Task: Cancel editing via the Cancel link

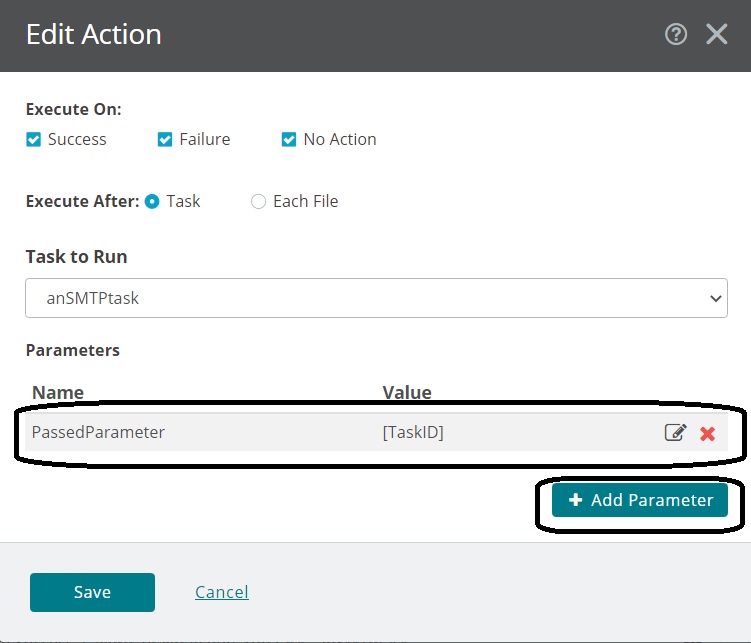Action: (x=222, y=592)
